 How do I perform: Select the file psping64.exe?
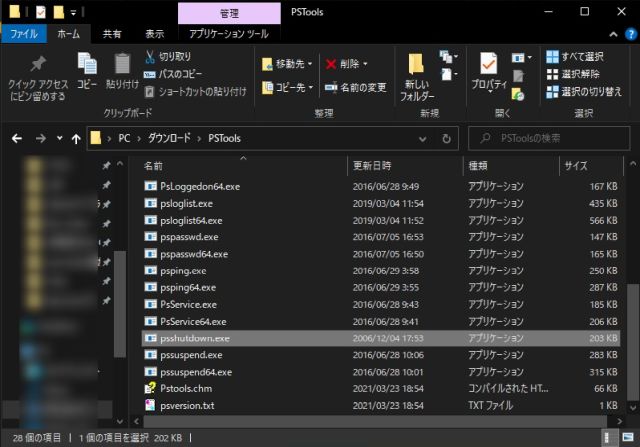tap(380, 287)
